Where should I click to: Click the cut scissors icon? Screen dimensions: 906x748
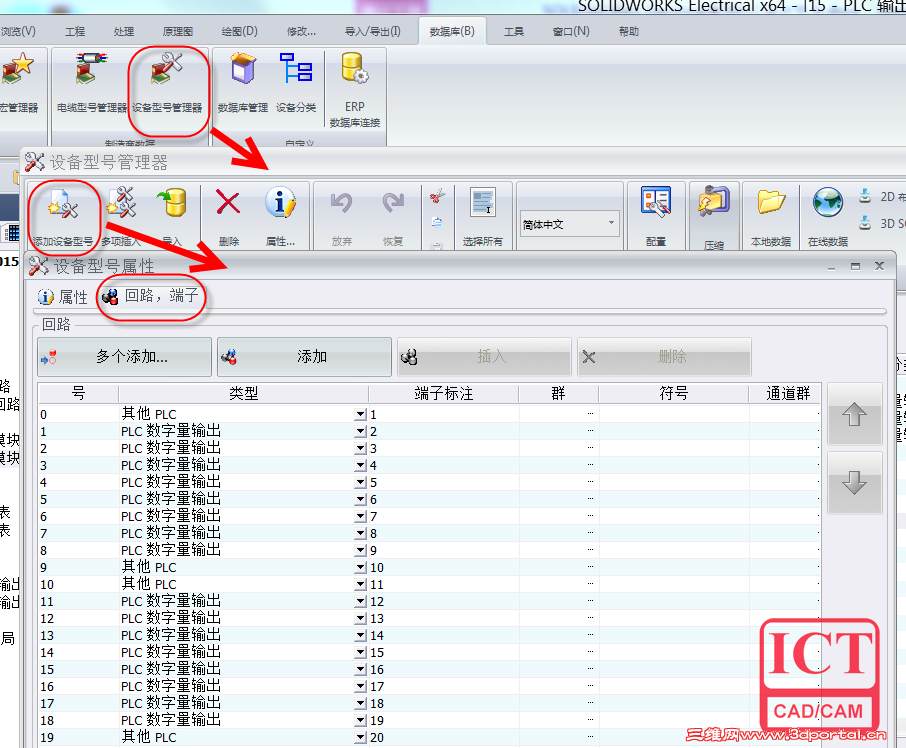click(437, 197)
